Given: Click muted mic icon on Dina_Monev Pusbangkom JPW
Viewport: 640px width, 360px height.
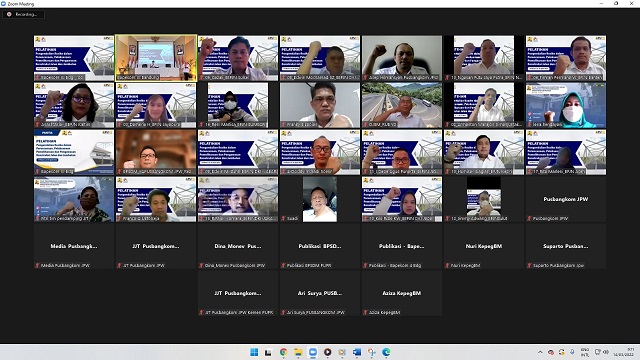Looking at the screenshot, I should click(x=201, y=266).
